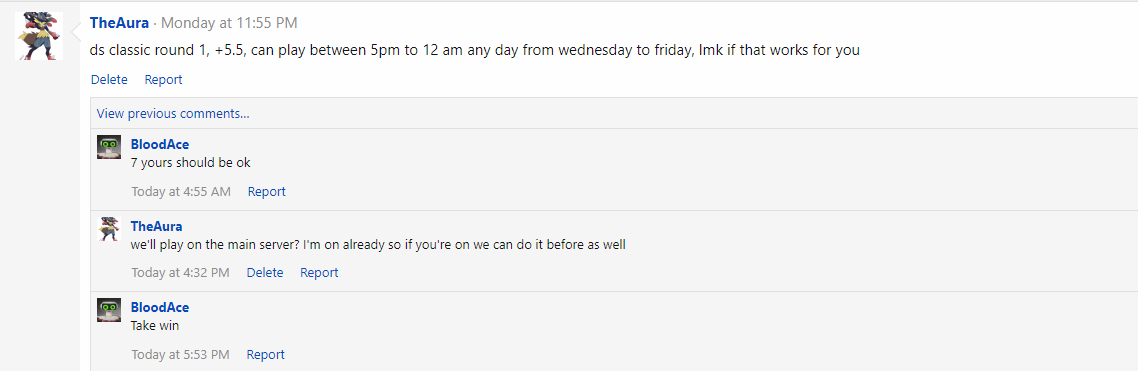1138x371 pixels.
Task: Report the 'Take win' comment
Action: point(266,355)
